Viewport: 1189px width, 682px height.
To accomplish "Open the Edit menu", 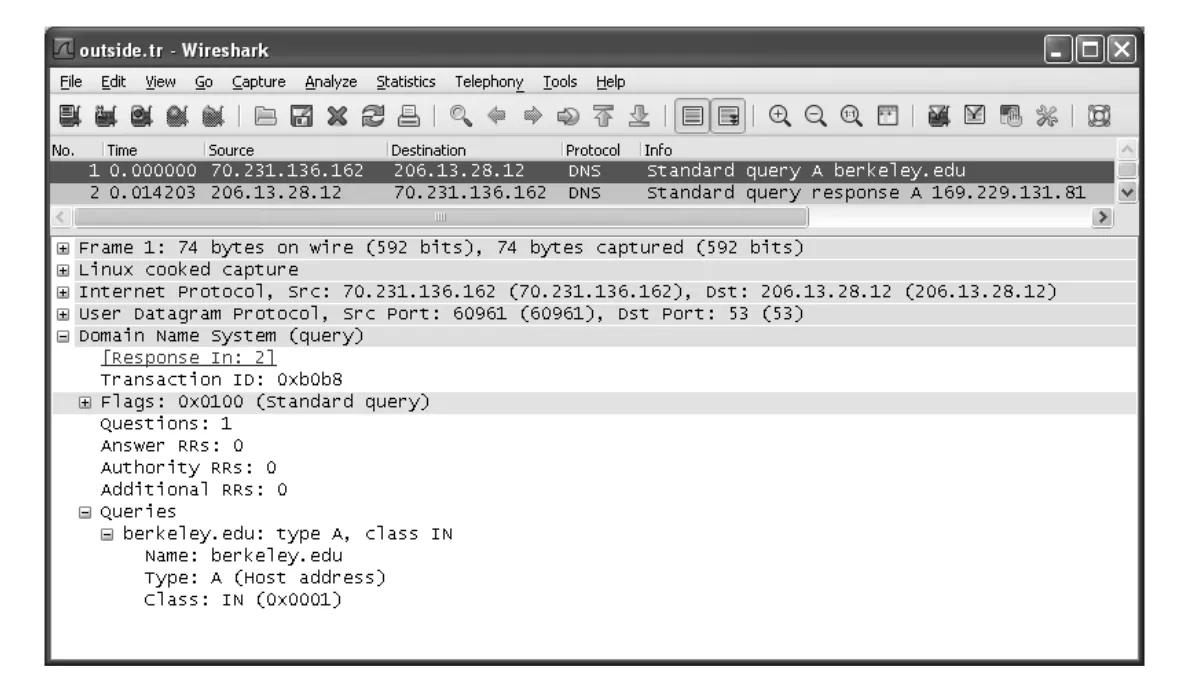I will click(113, 82).
